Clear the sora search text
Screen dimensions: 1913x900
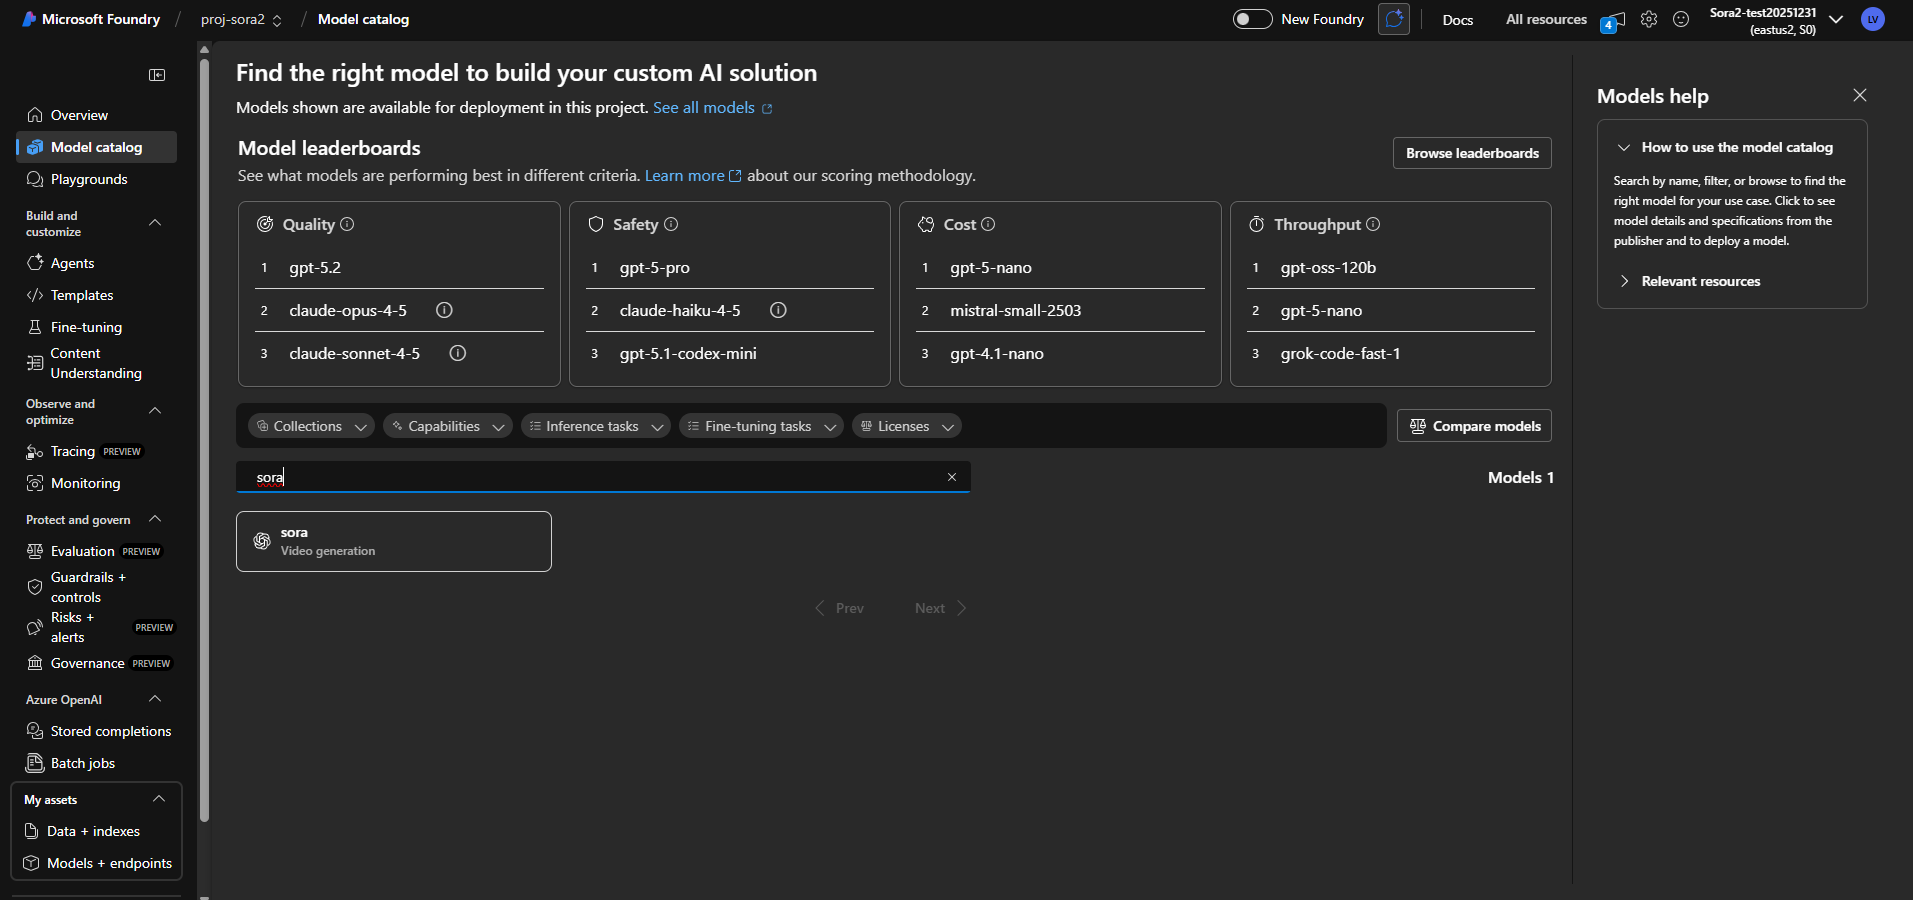pos(952,477)
